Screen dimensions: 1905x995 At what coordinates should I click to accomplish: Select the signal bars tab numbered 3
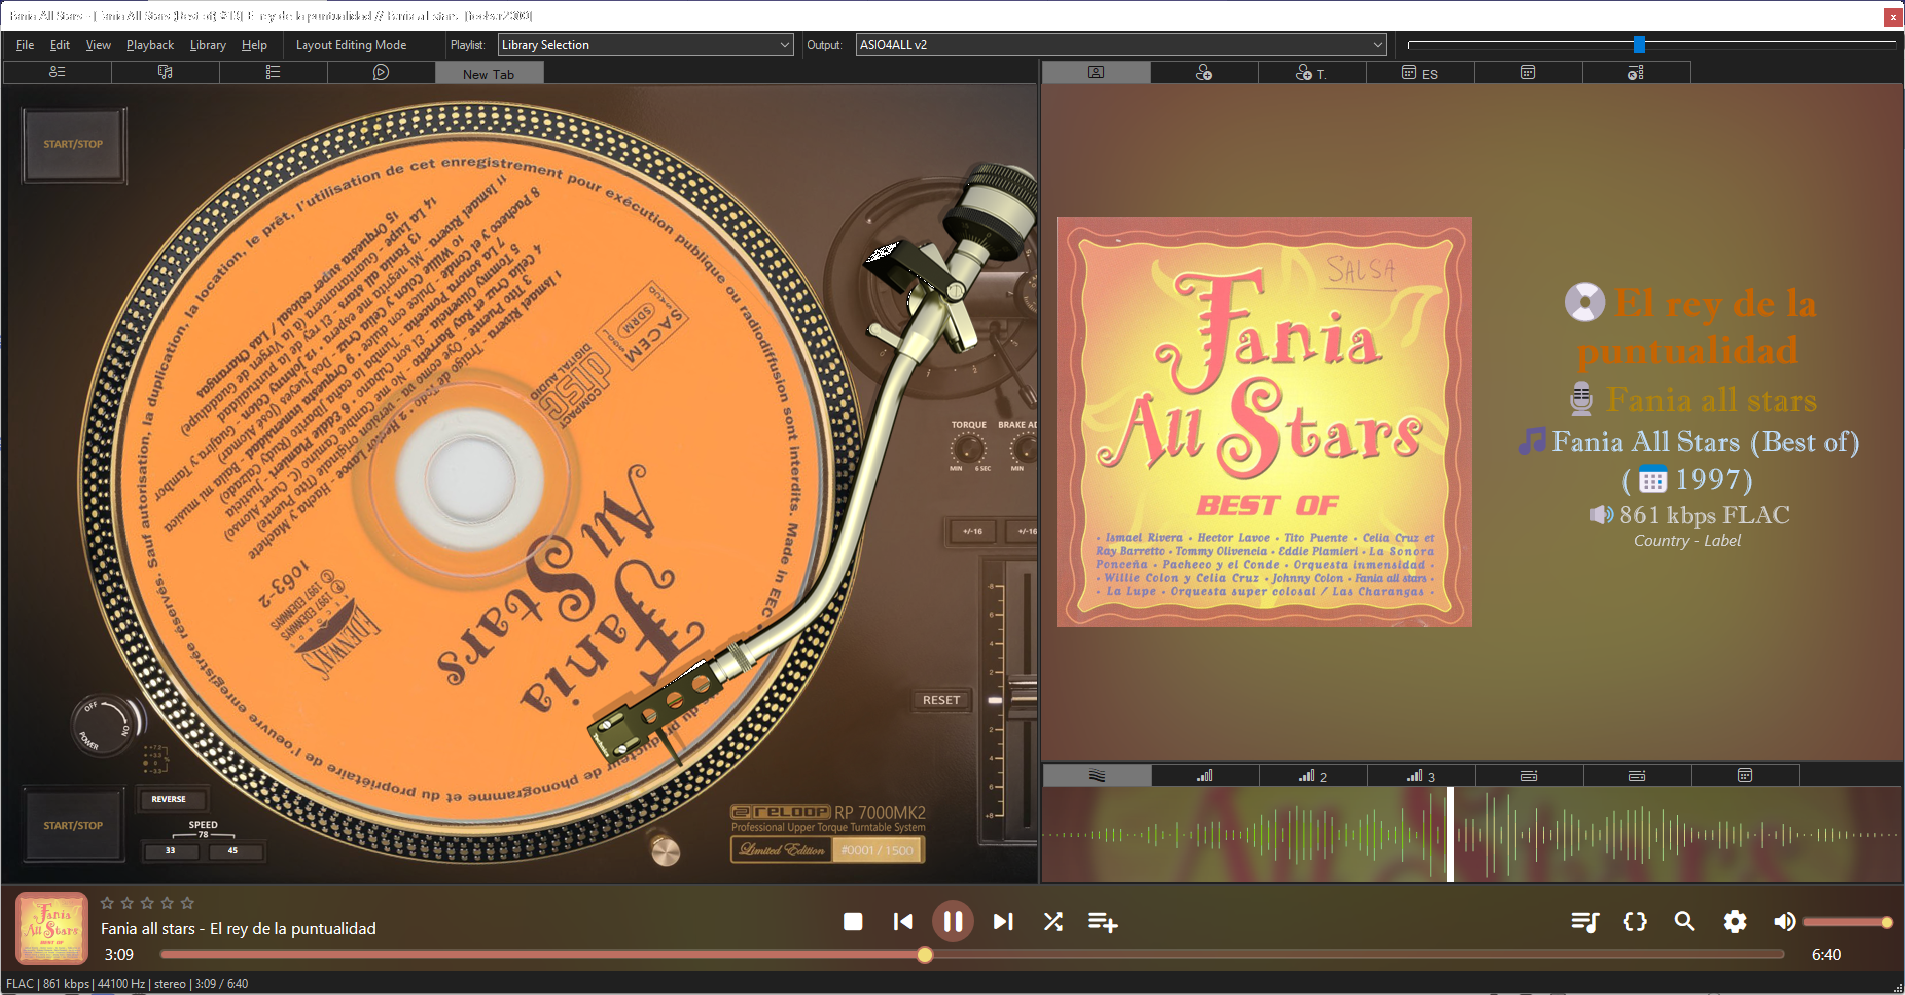(1421, 776)
